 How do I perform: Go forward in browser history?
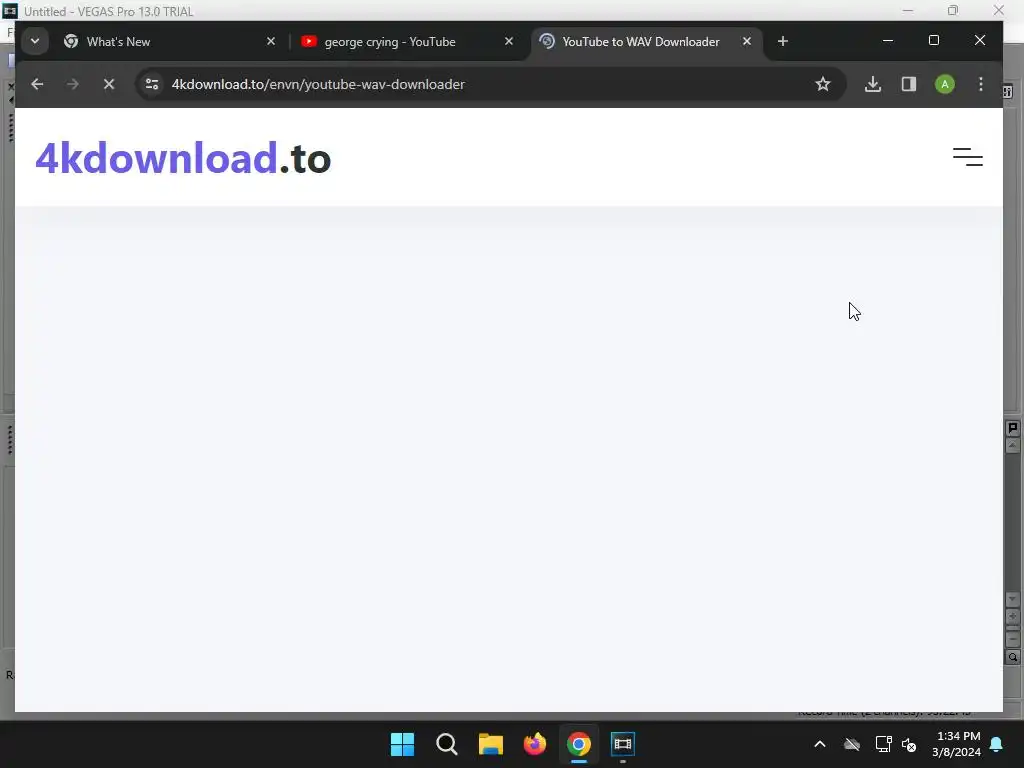[x=72, y=84]
